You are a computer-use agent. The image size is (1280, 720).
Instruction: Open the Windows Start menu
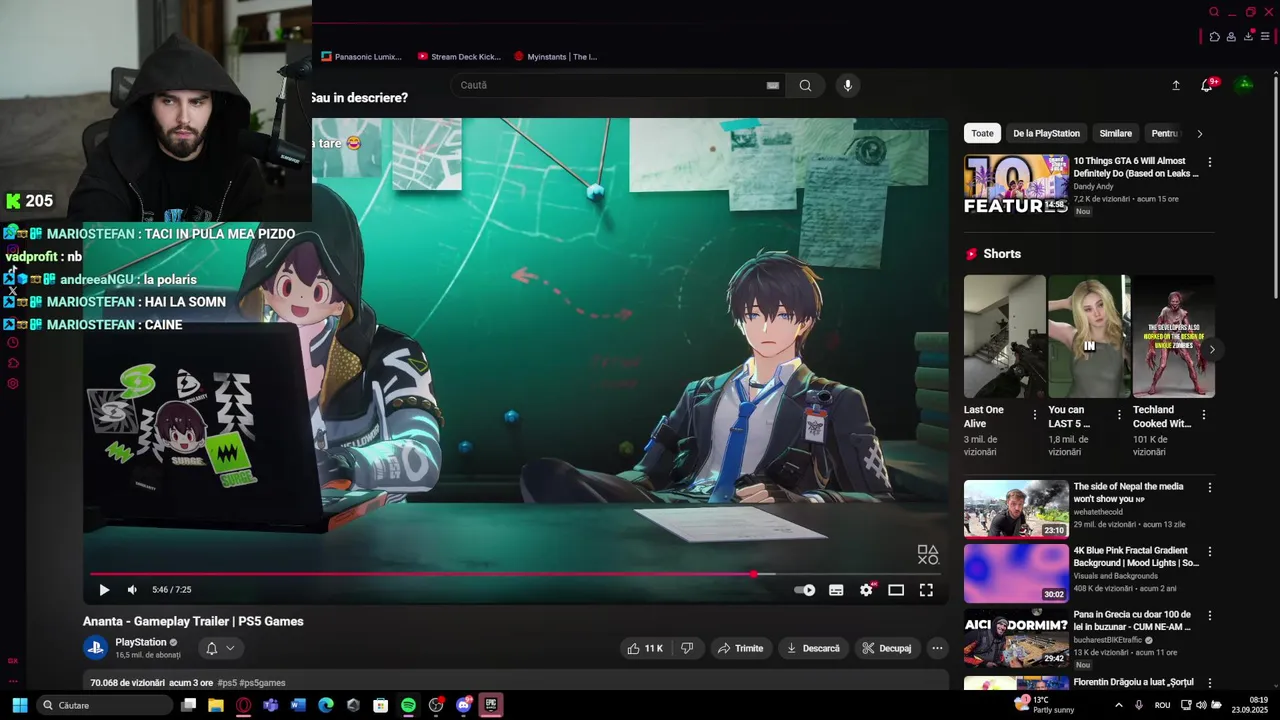(x=19, y=705)
